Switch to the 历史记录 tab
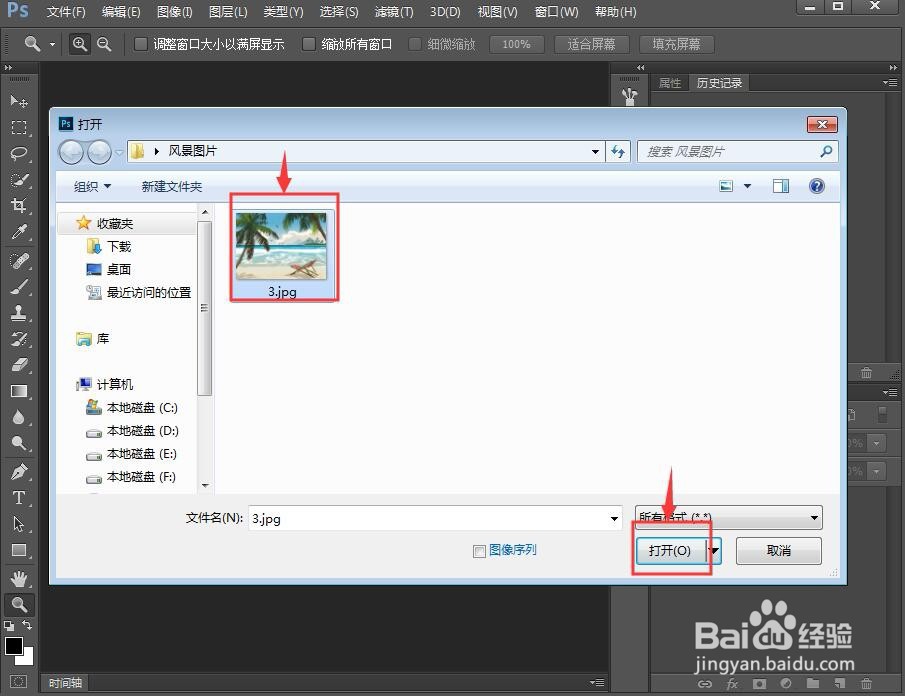Viewport: 905px width, 696px height. (719, 83)
